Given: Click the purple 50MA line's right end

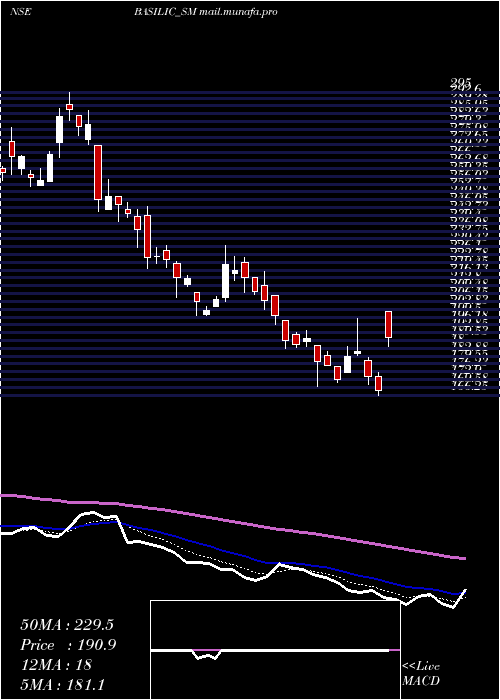Looking at the screenshot, I should pyautogui.click(x=463, y=558).
